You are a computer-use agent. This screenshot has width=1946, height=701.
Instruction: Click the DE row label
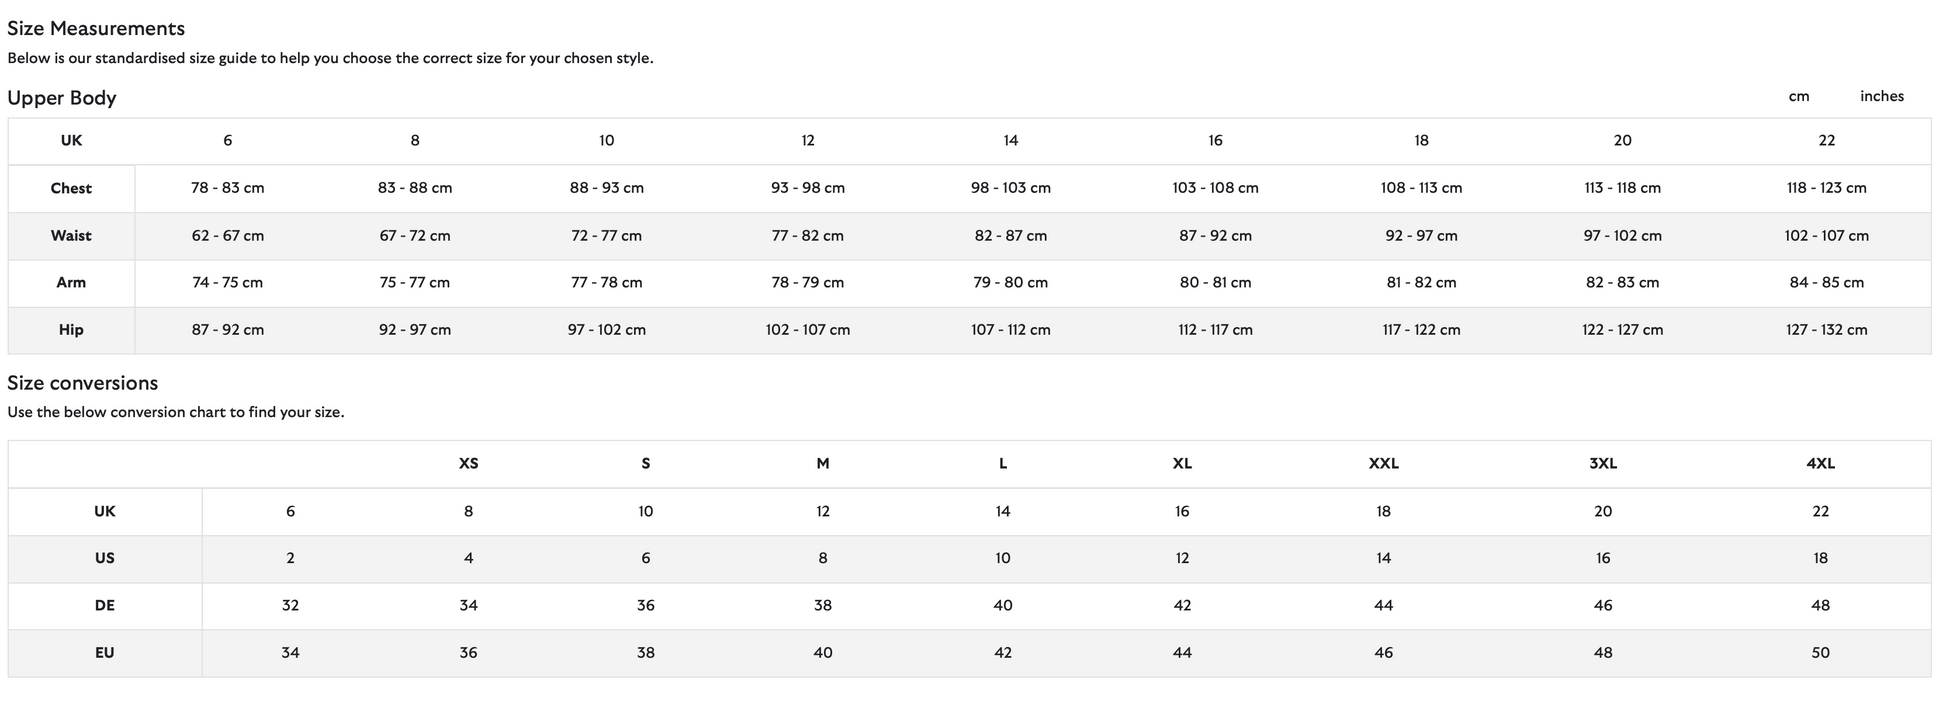[x=104, y=605]
